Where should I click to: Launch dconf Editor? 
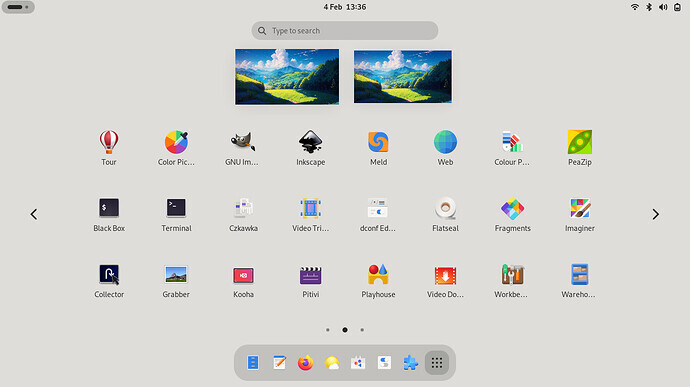tap(378, 214)
